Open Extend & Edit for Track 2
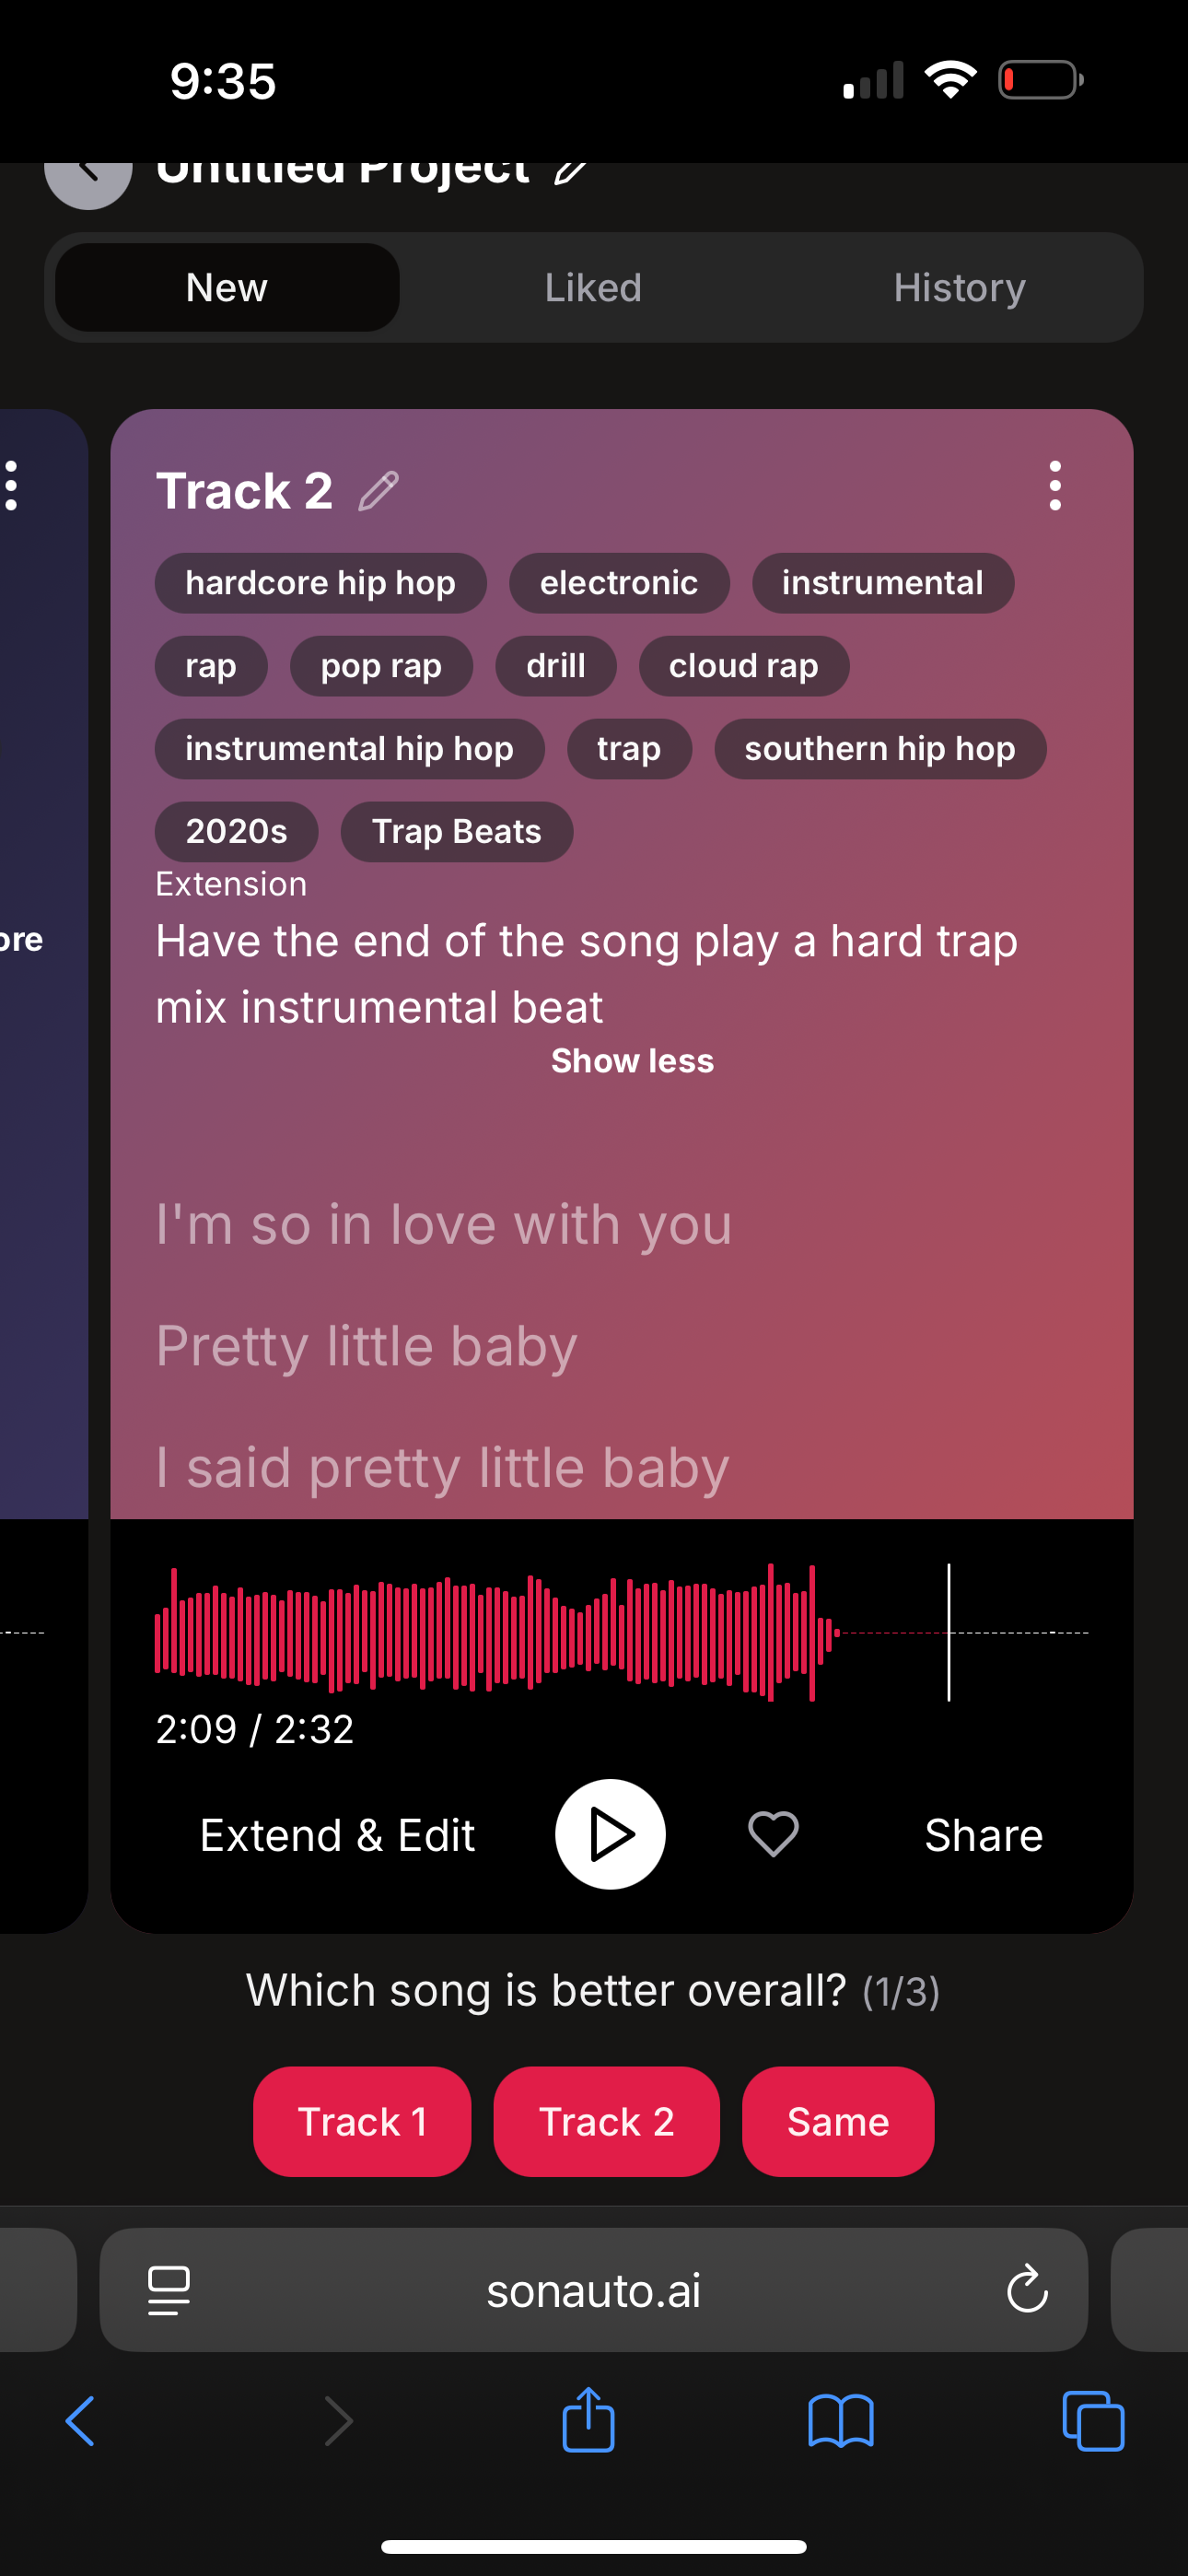1188x2576 pixels. 337,1835
